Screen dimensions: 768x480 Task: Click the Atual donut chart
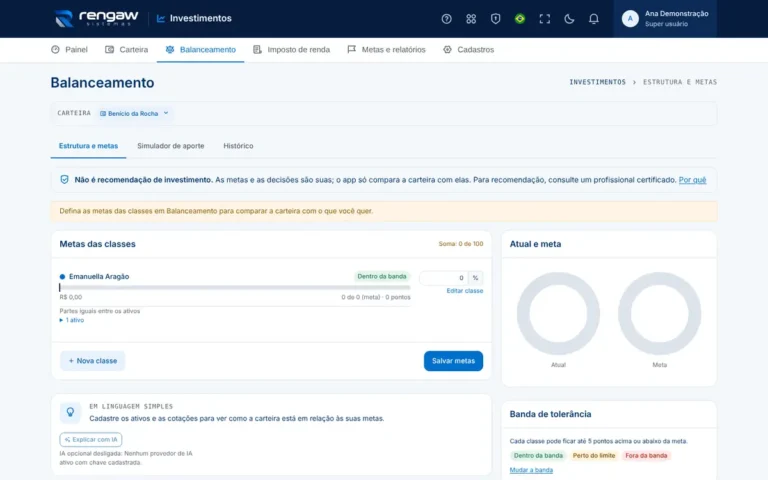click(558, 313)
